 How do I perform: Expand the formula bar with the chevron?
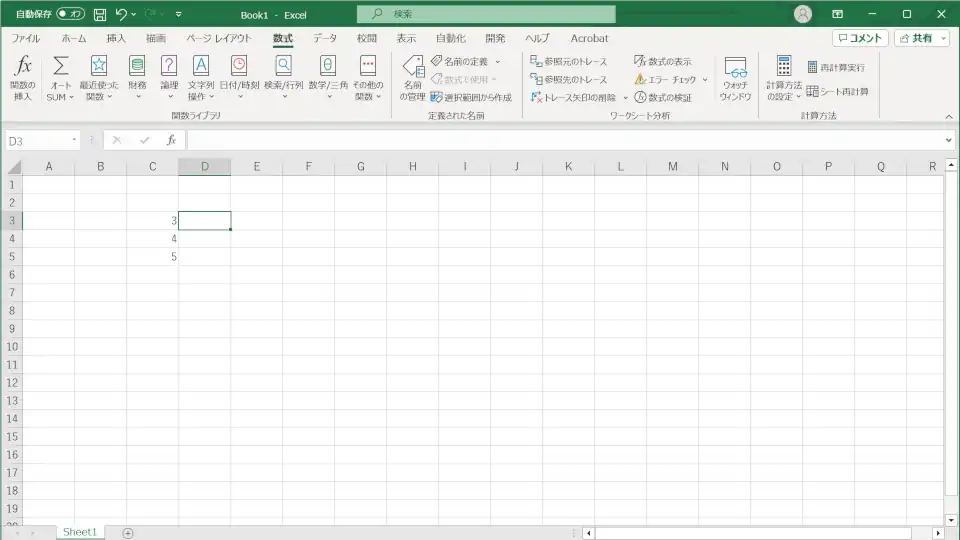coord(948,141)
